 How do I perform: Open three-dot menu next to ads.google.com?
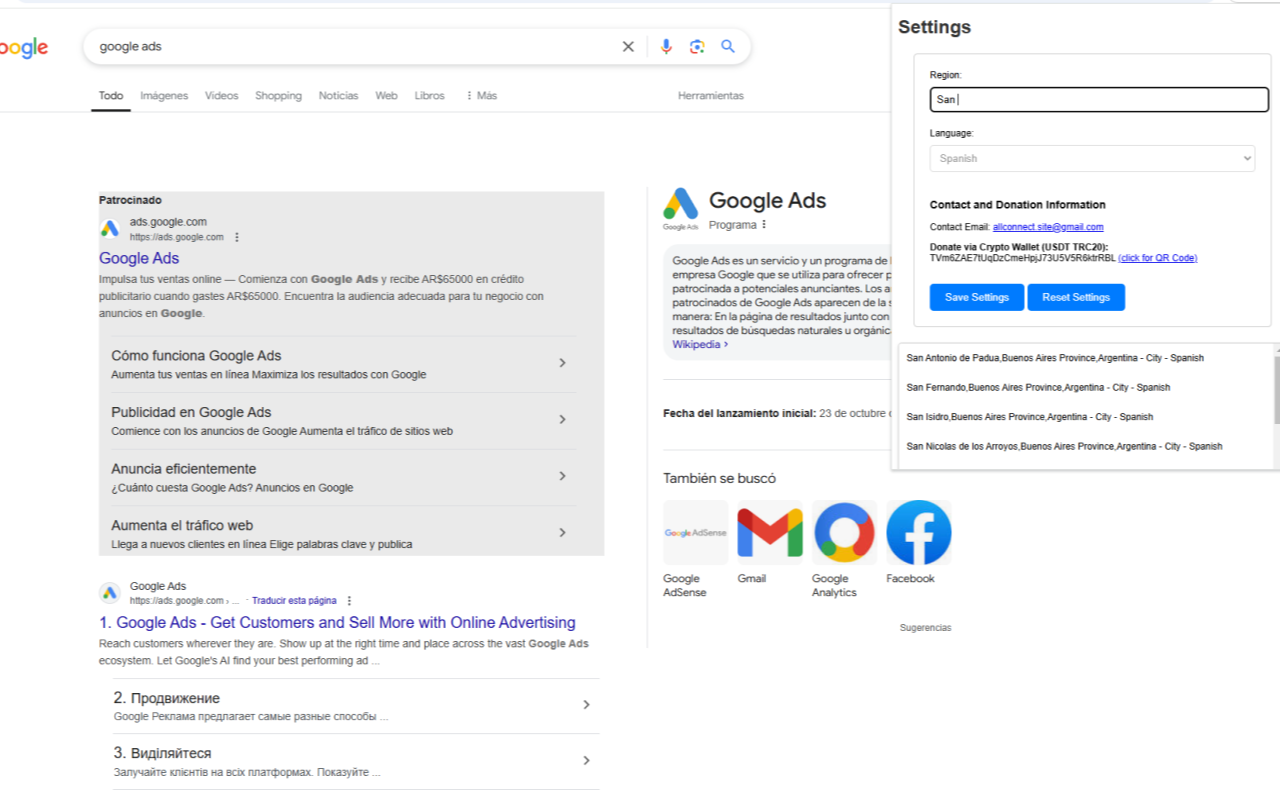point(236,237)
